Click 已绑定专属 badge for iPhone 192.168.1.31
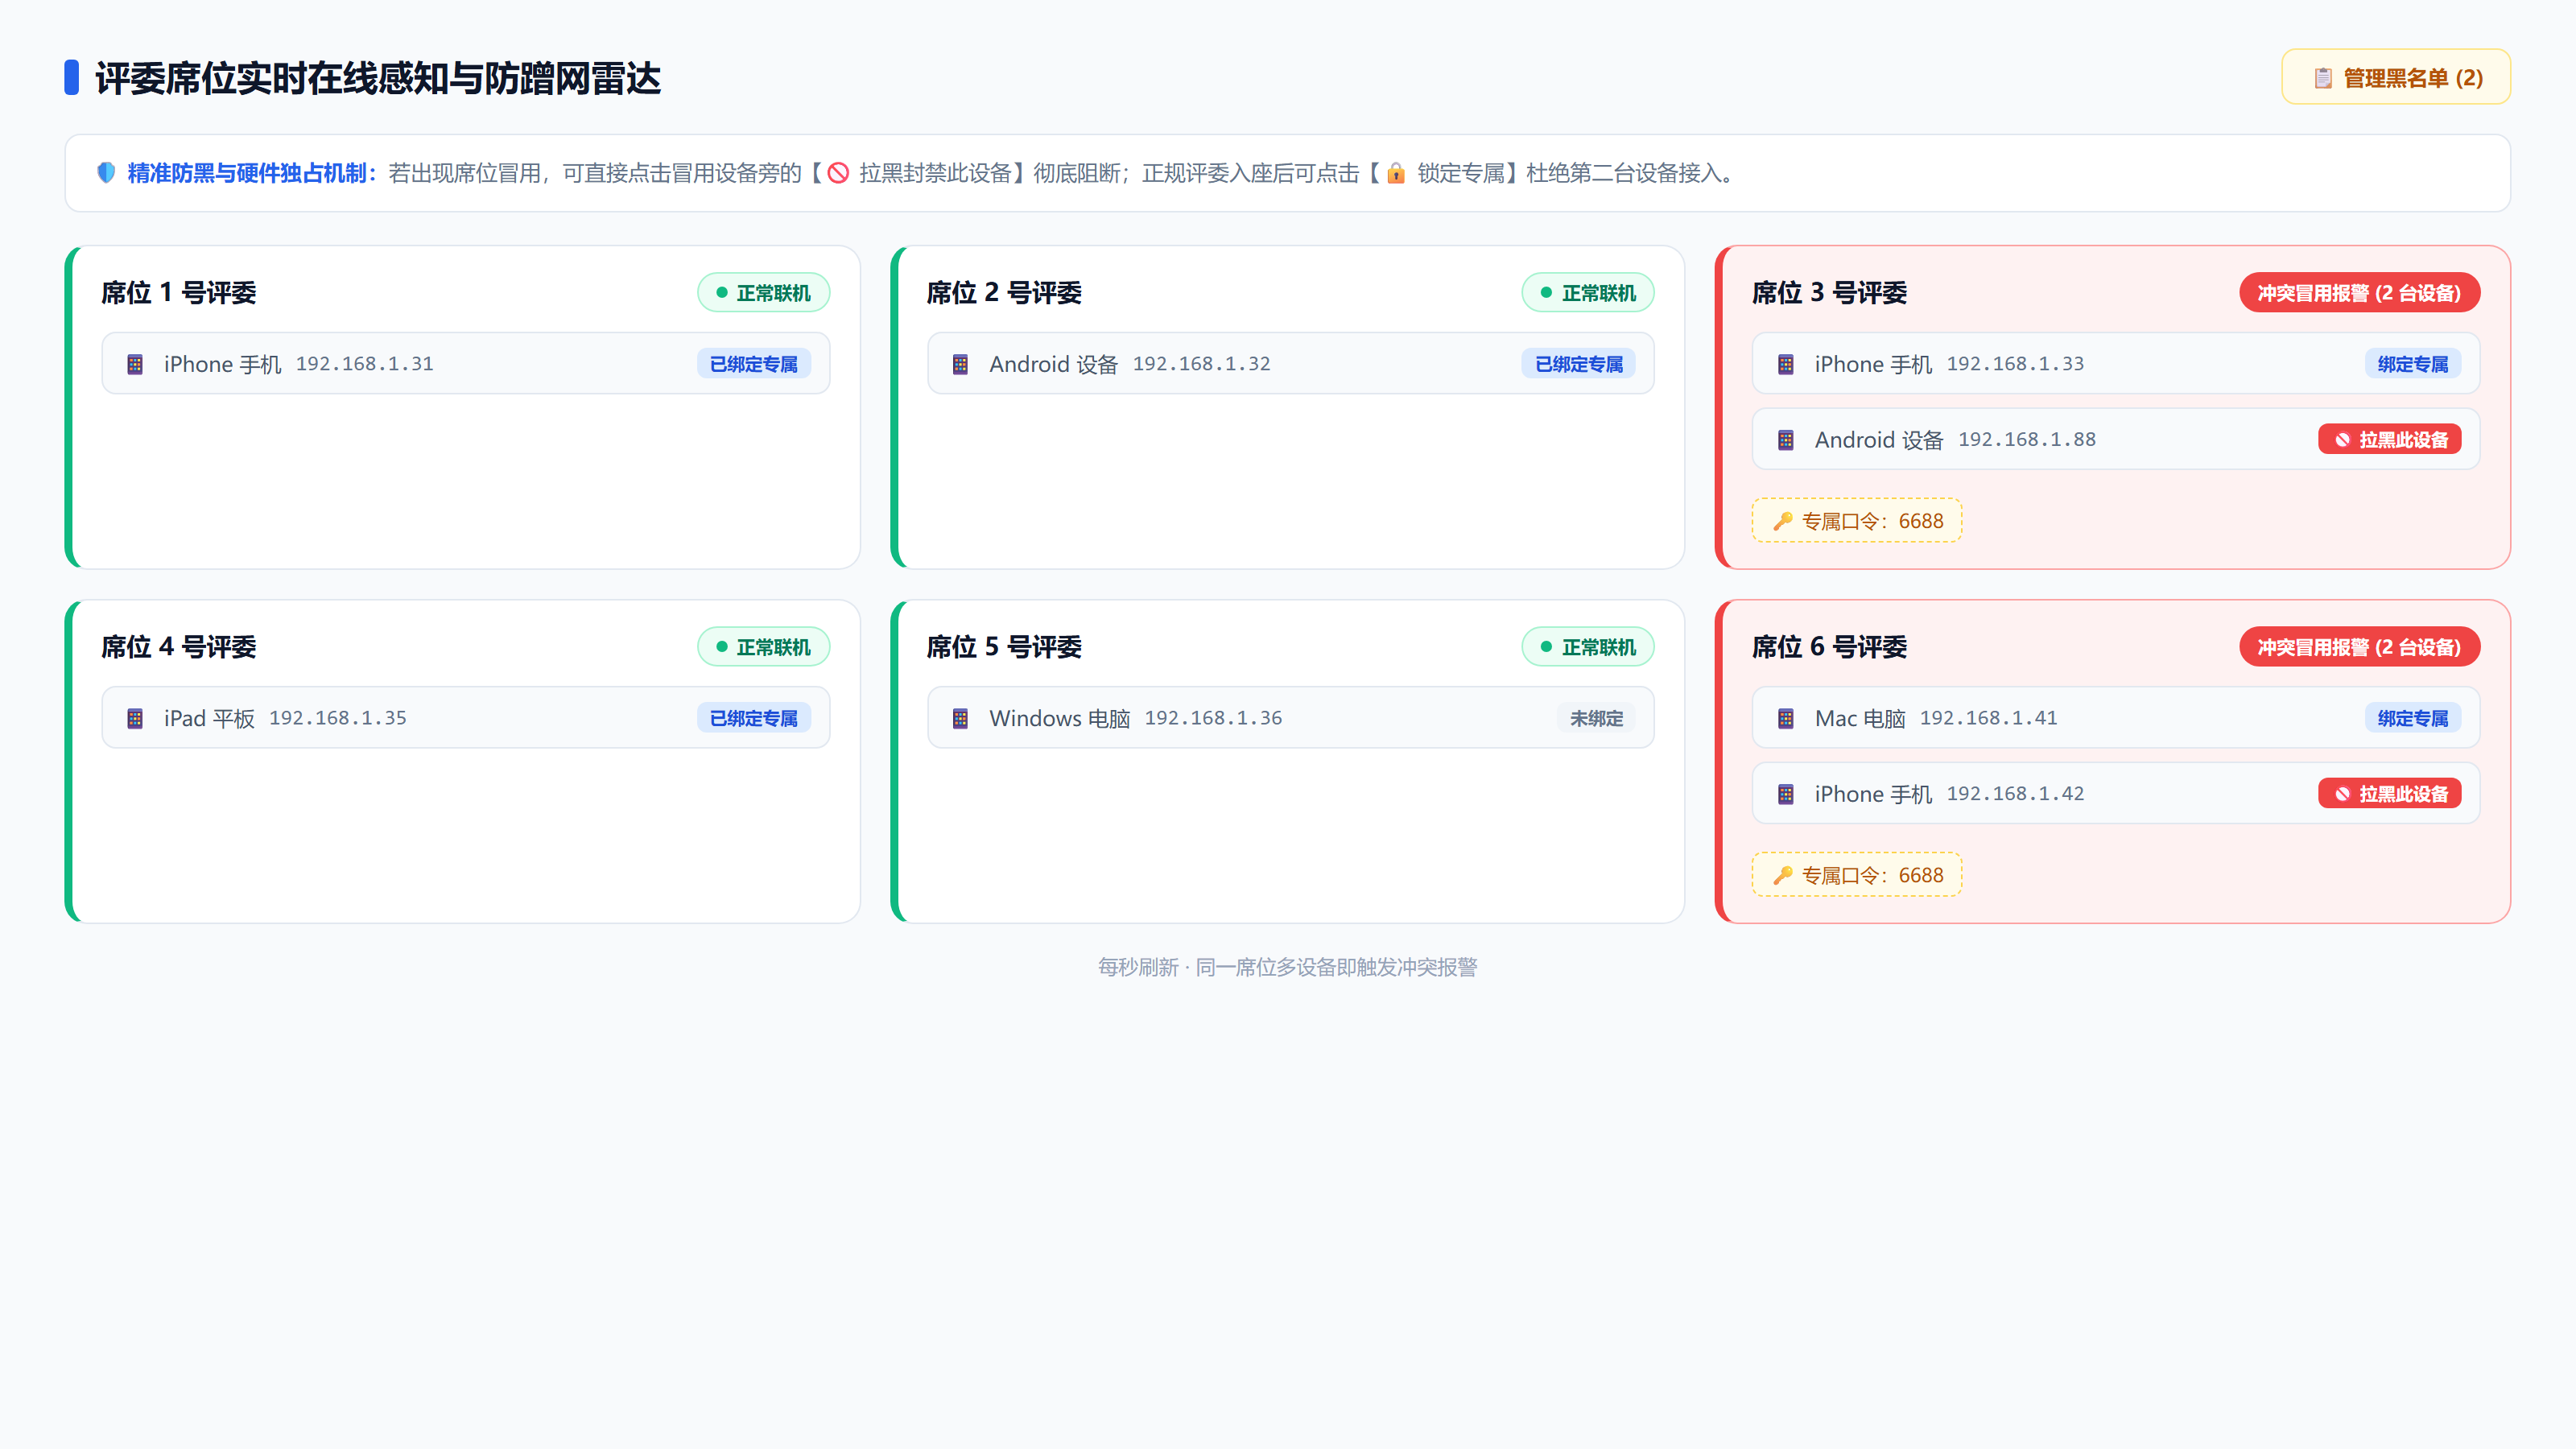The image size is (2576, 1449). coord(753,364)
